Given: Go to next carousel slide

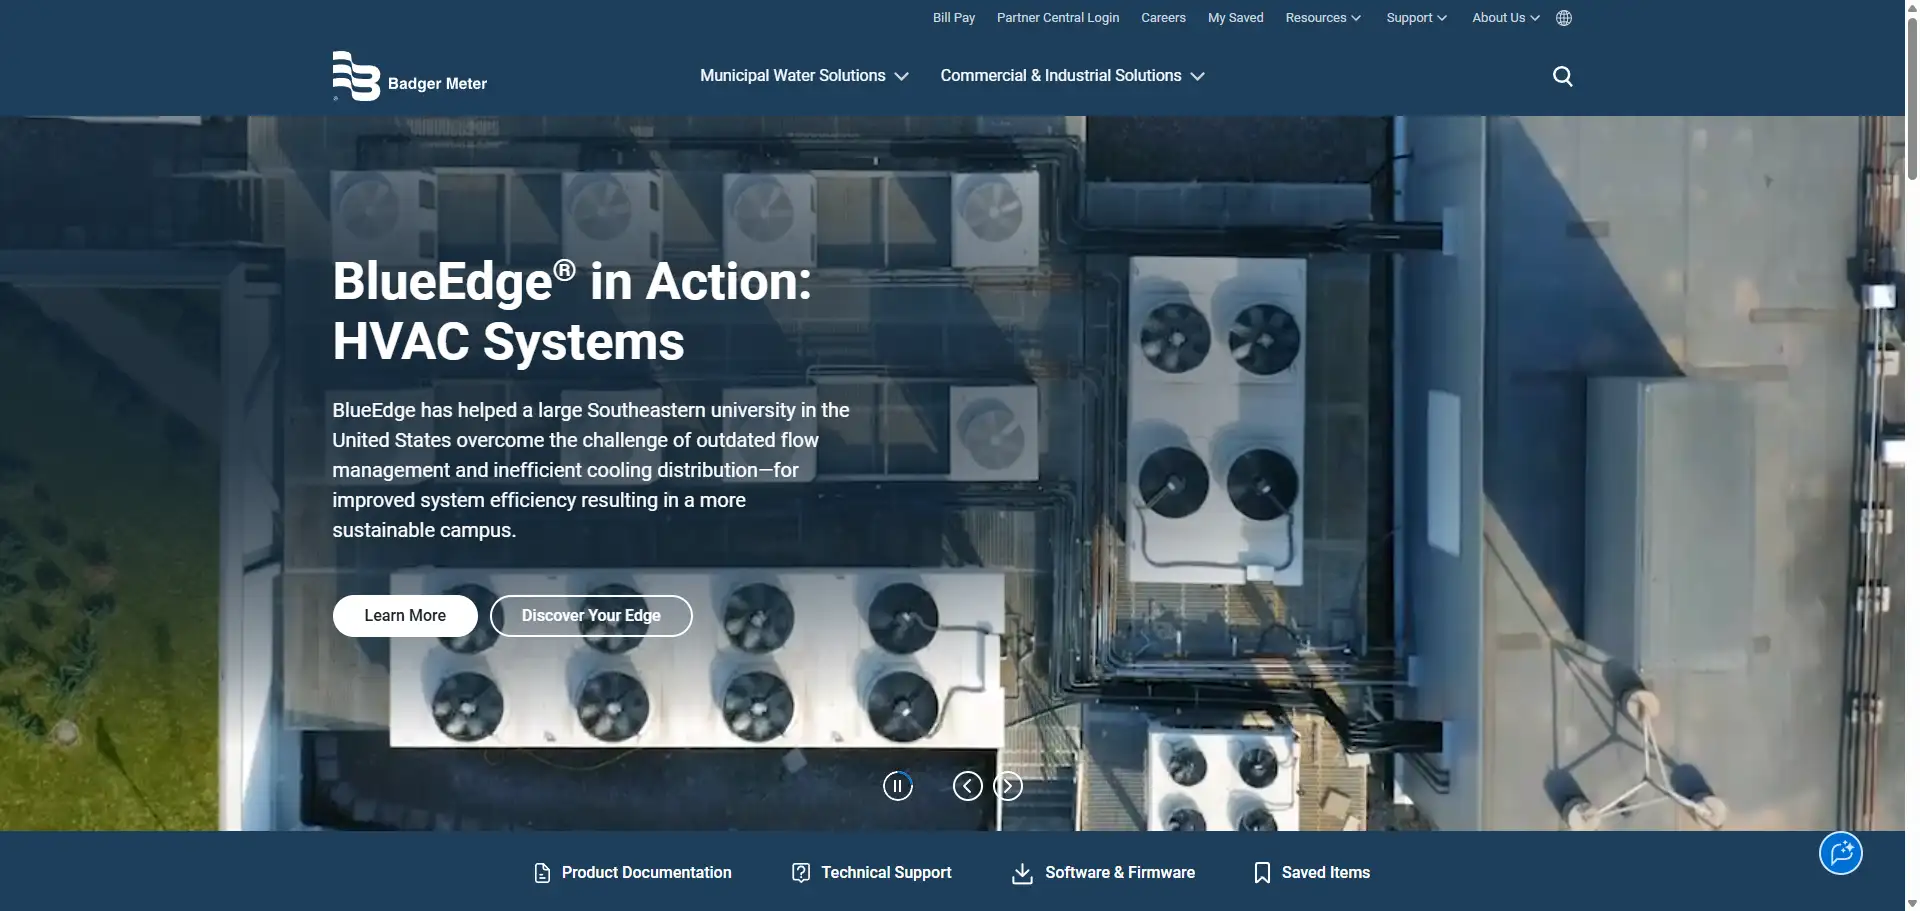Looking at the screenshot, I should (x=1008, y=786).
